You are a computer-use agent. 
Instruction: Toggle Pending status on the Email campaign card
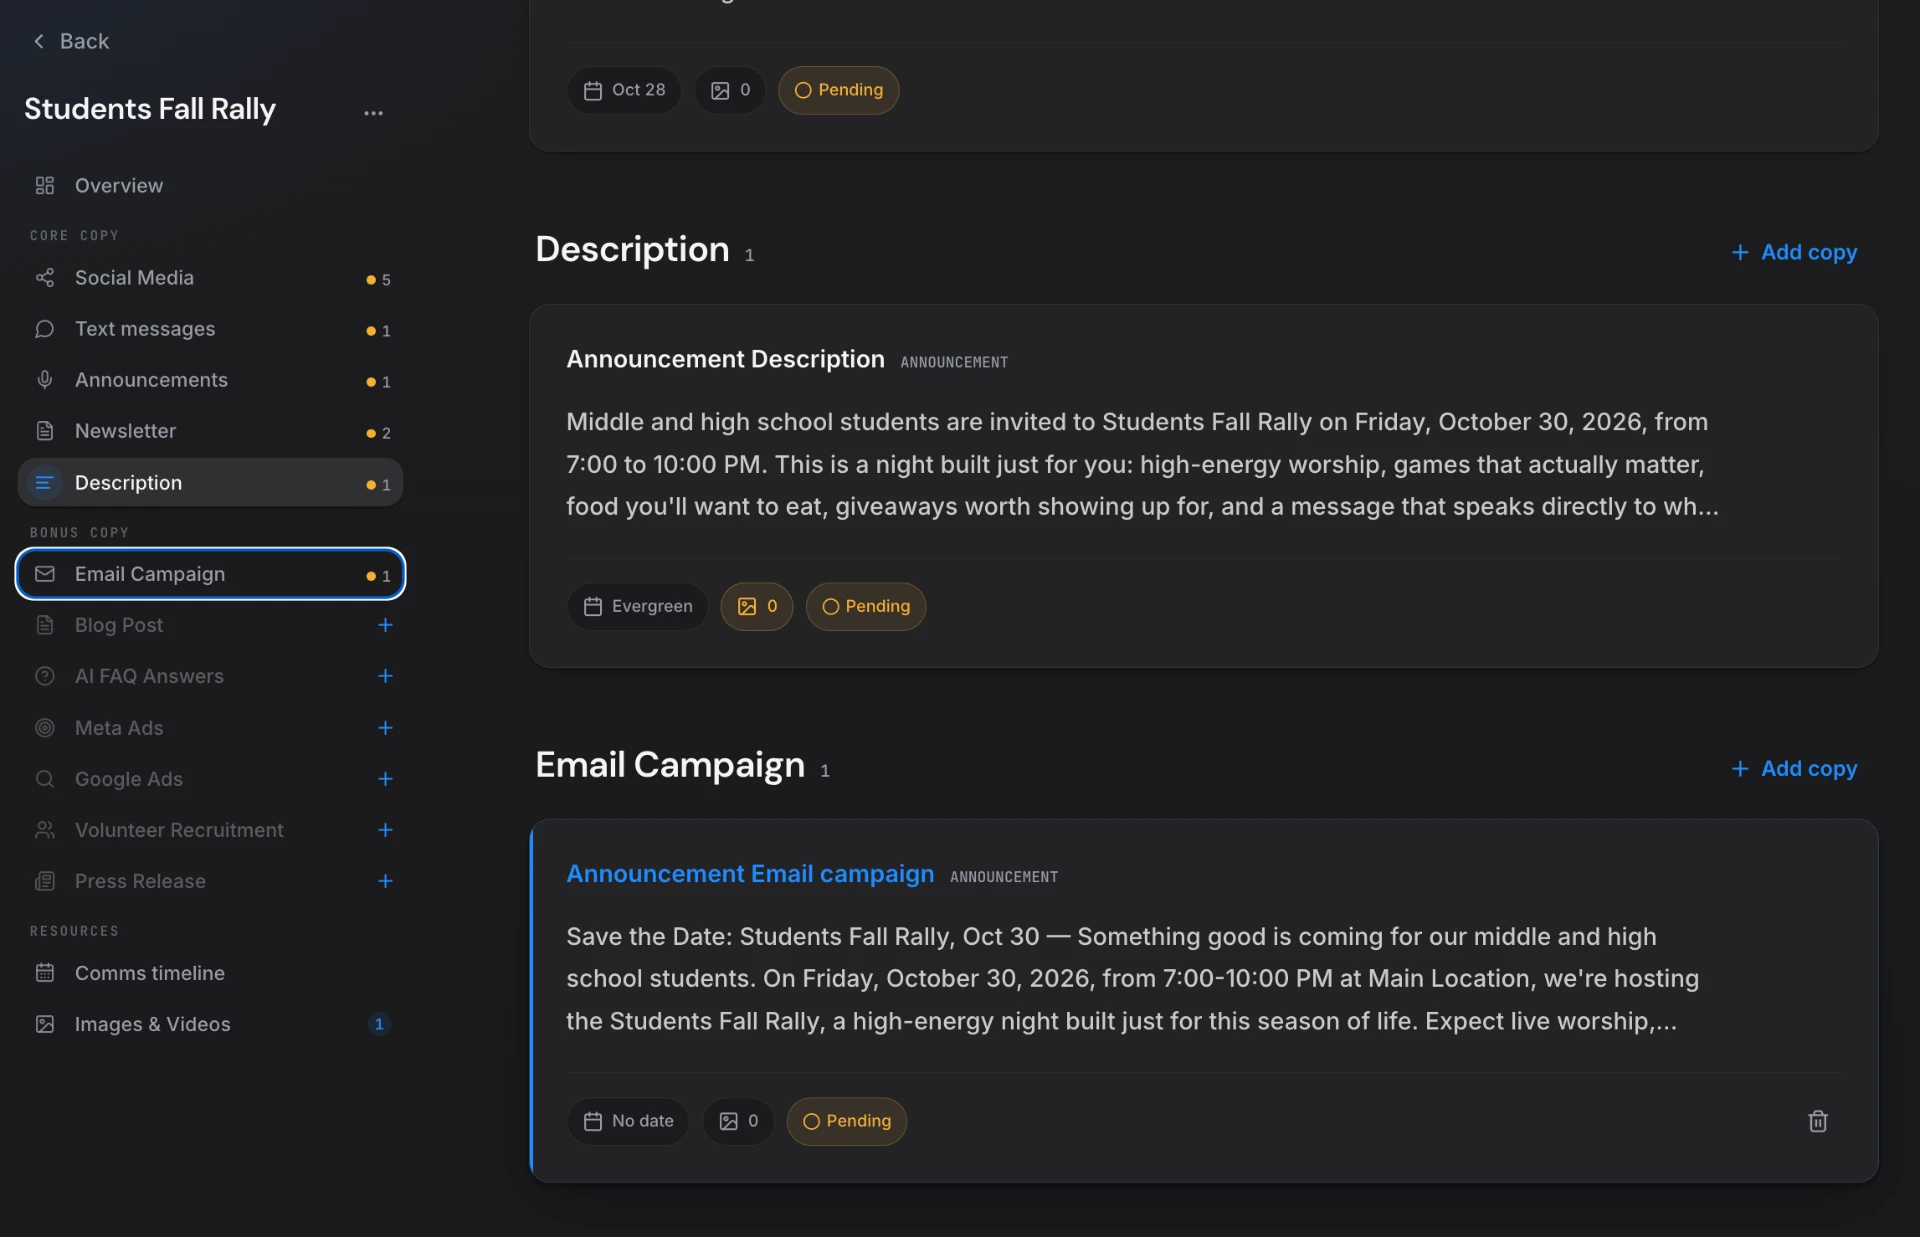(846, 1121)
